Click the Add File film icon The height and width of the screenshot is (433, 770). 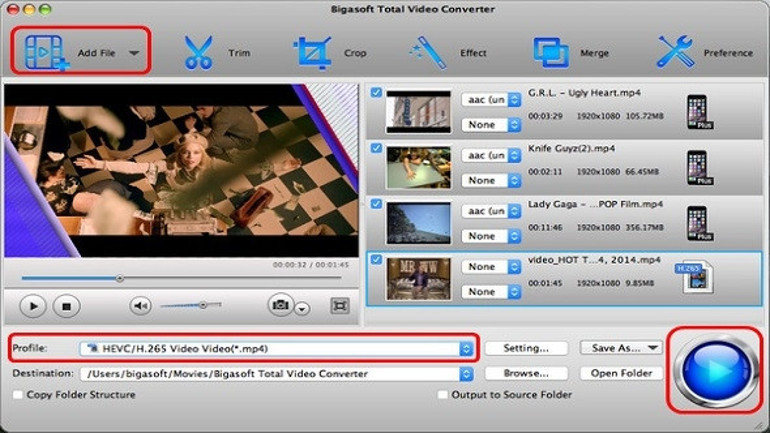pos(46,52)
